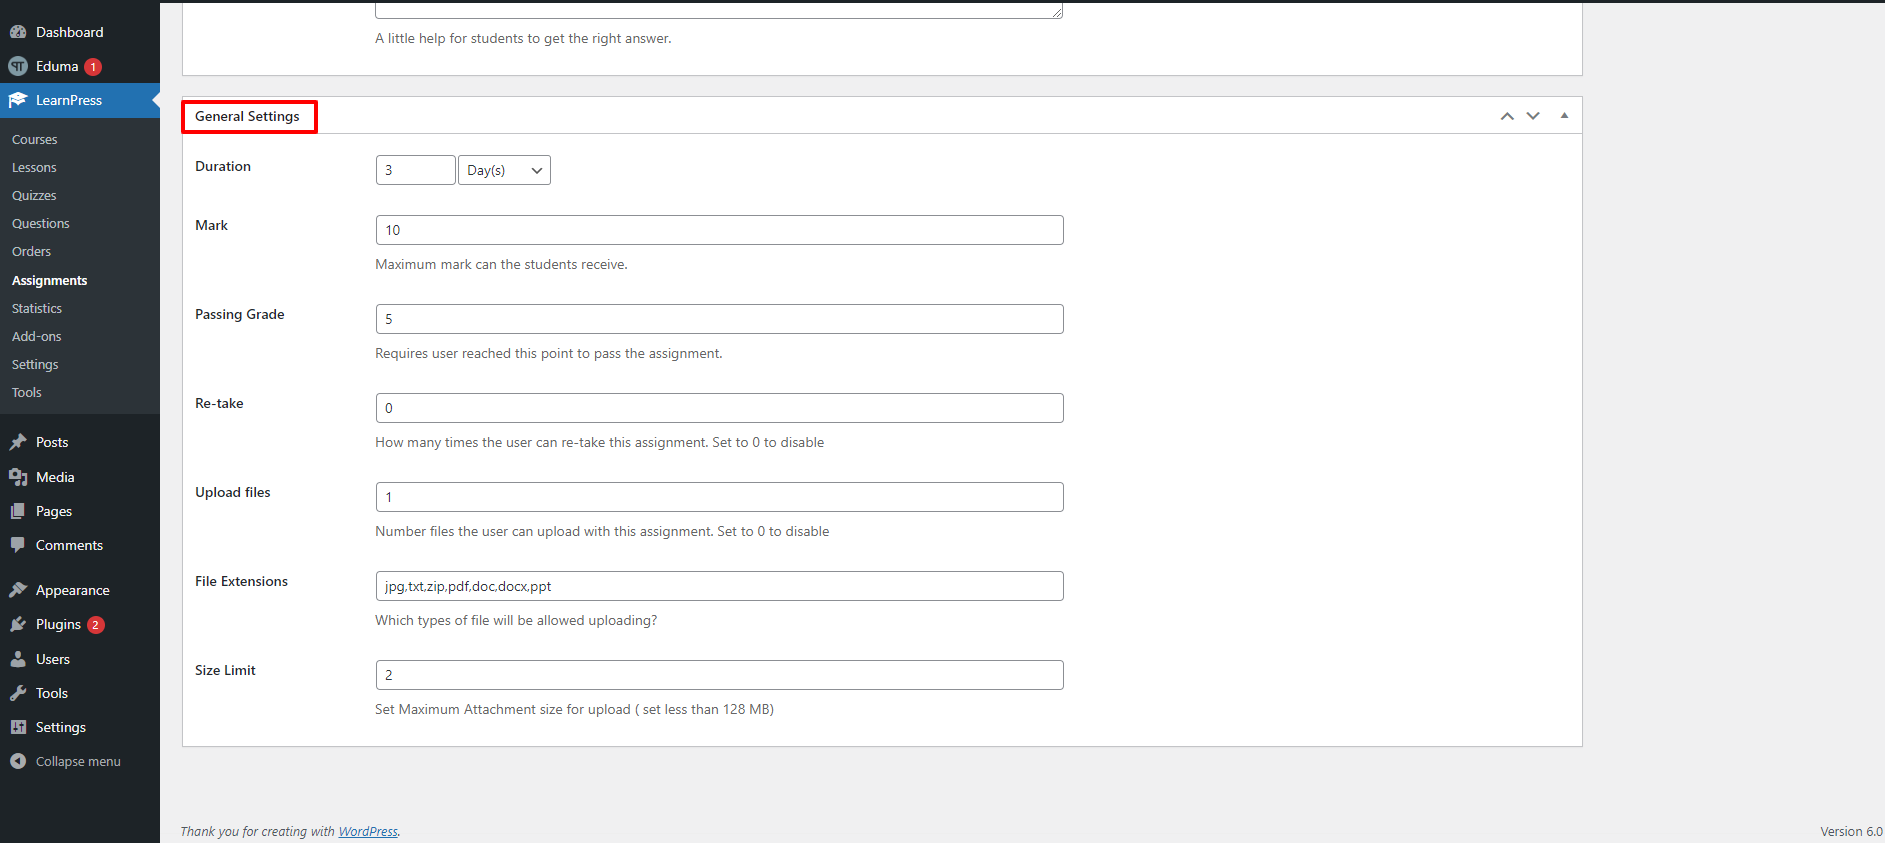Click 'Maximum mark can the students receive.' text
The width and height of the screenshot is (1885, 843).
tap(501, 264)
